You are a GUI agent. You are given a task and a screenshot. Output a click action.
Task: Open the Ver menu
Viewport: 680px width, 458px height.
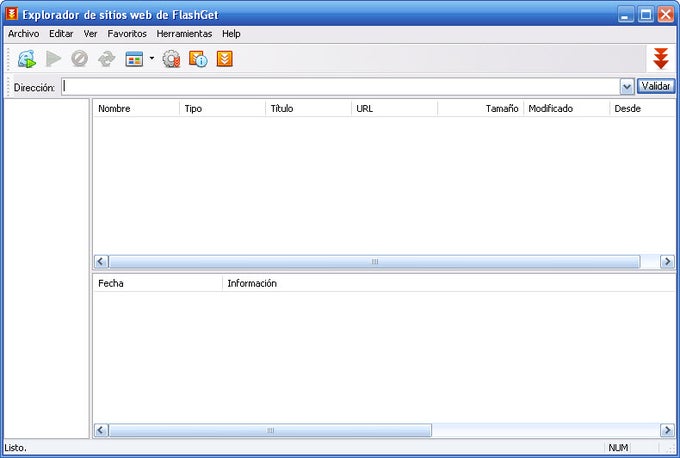[90, 33]
